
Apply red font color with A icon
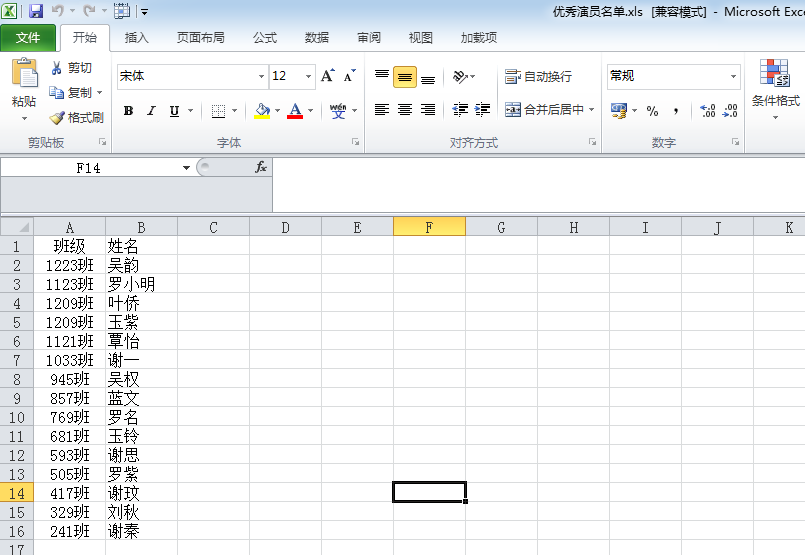pos(295,111)
